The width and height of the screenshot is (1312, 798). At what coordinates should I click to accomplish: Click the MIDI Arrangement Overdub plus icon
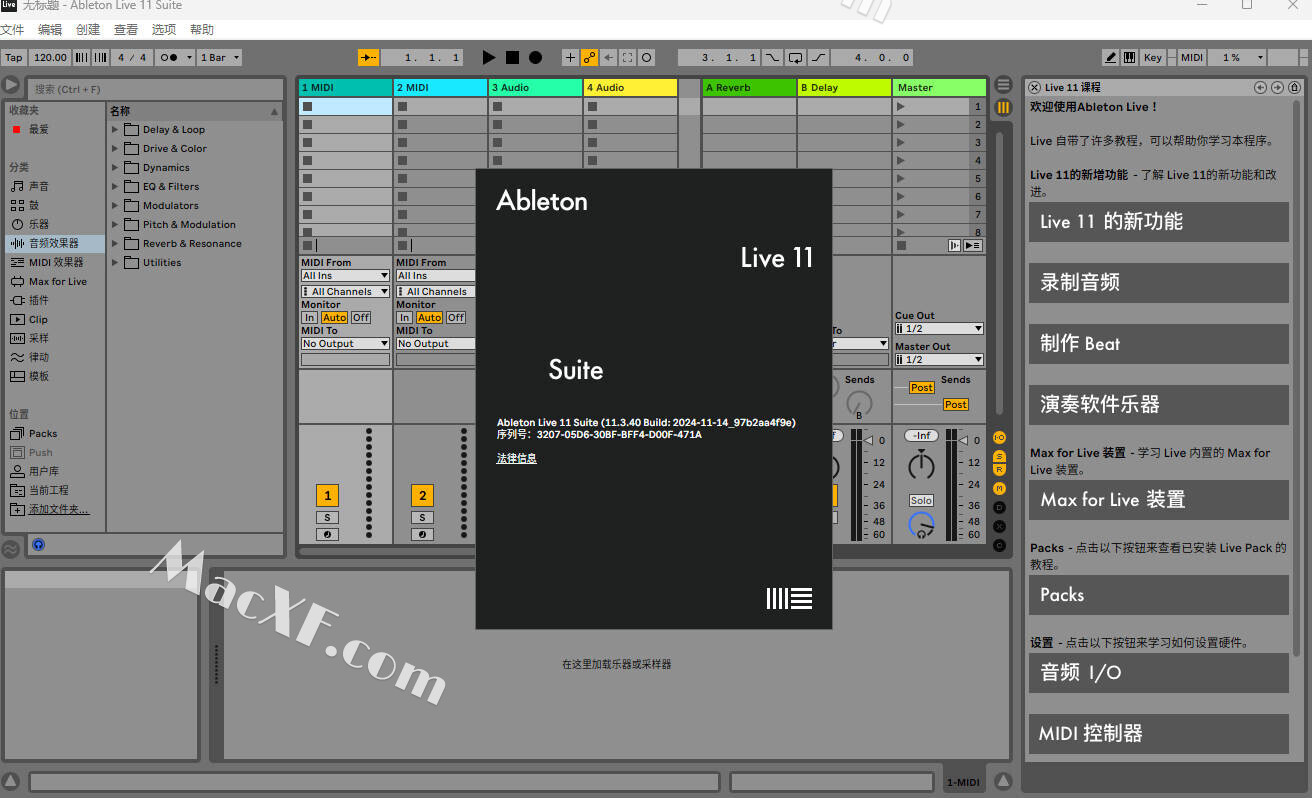[570, 58]
